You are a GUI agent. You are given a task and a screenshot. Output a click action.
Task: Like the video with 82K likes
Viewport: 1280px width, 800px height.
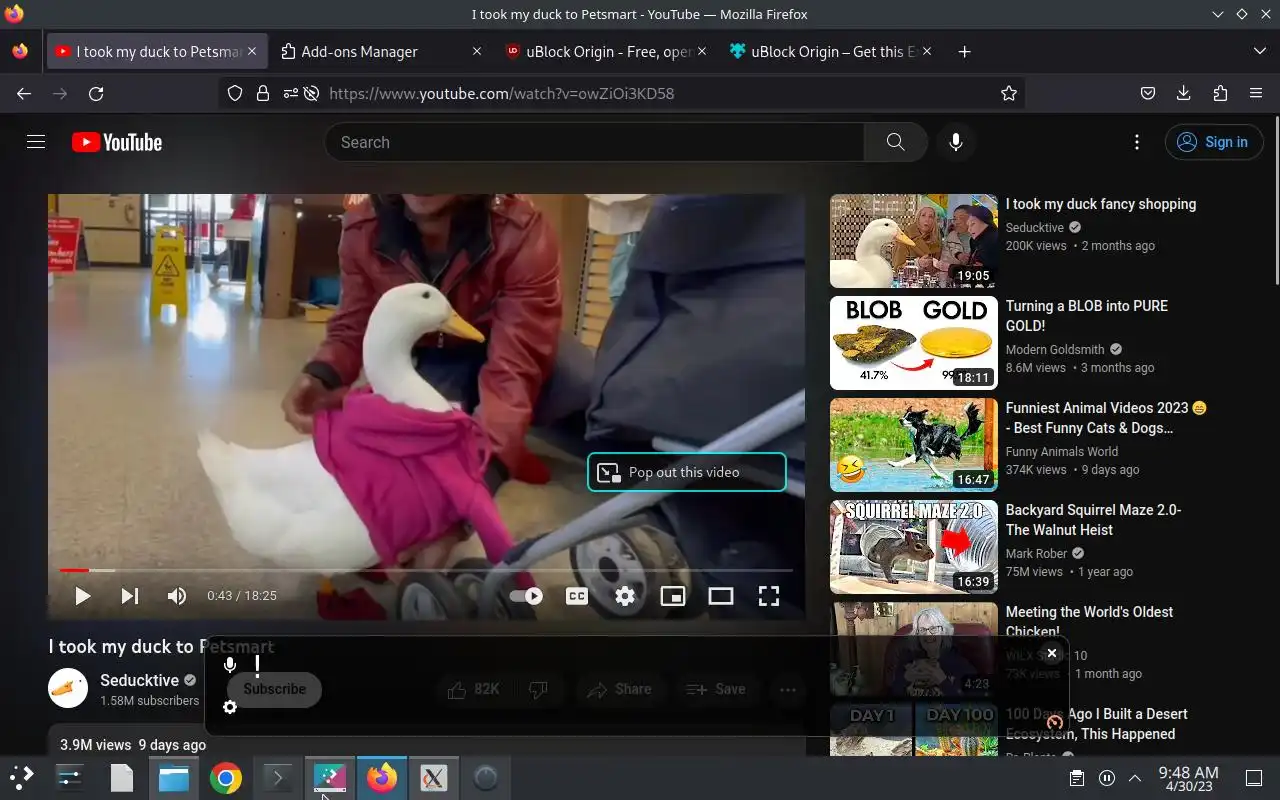[473, 689]
